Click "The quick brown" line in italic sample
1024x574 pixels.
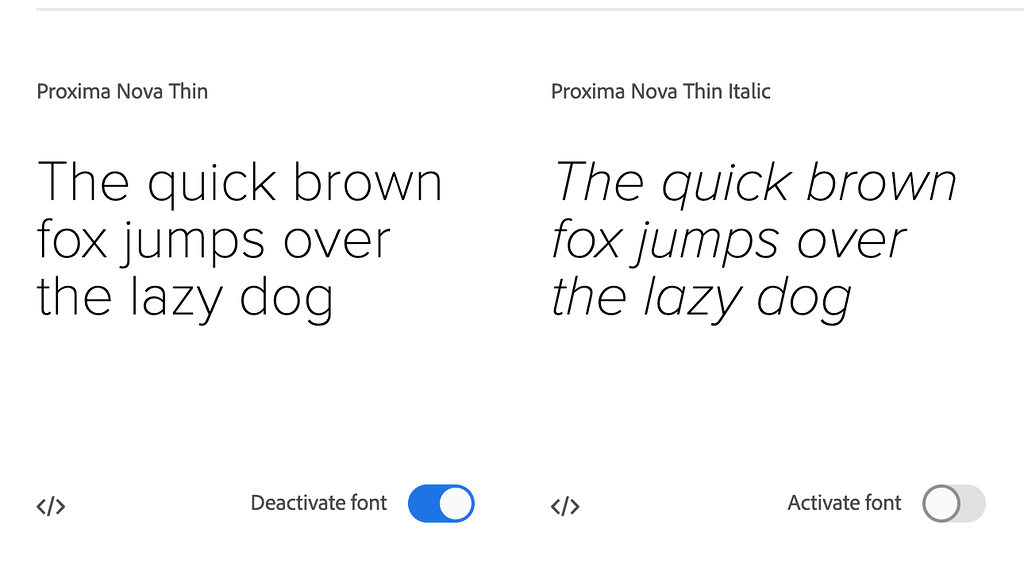pos(754,183)
